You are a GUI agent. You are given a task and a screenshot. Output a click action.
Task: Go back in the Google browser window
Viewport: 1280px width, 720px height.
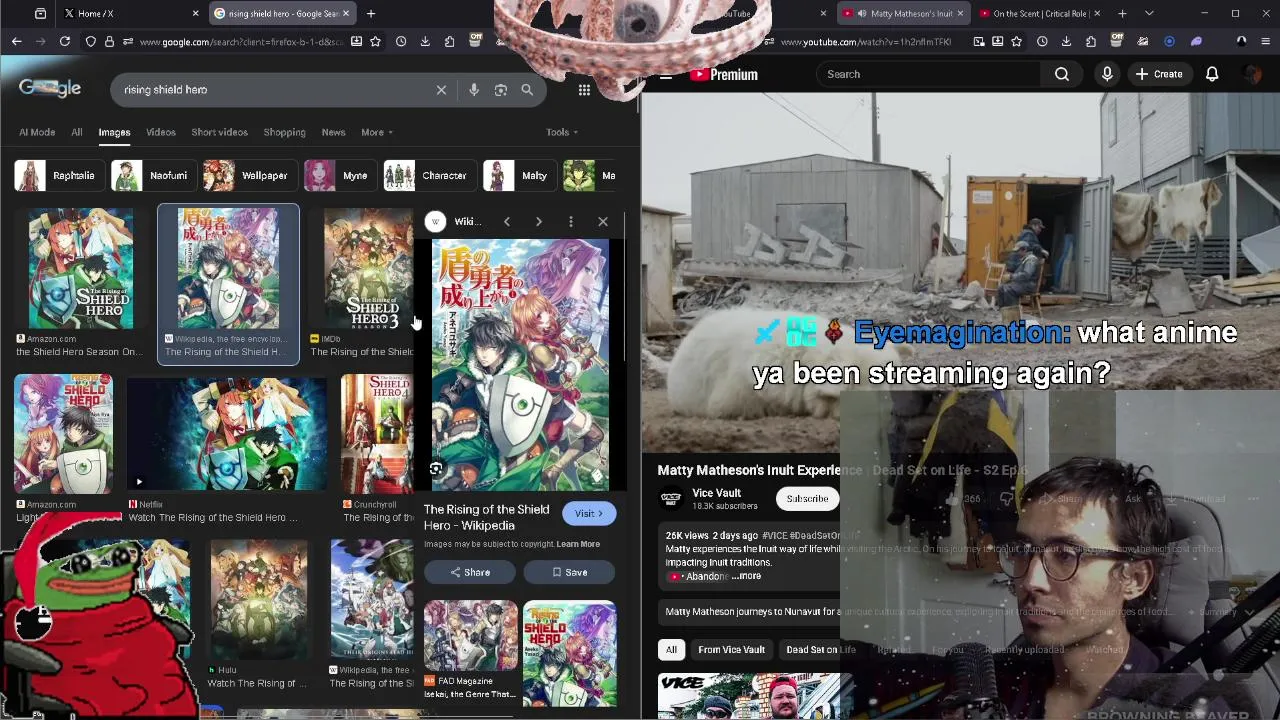click(16, 41)
